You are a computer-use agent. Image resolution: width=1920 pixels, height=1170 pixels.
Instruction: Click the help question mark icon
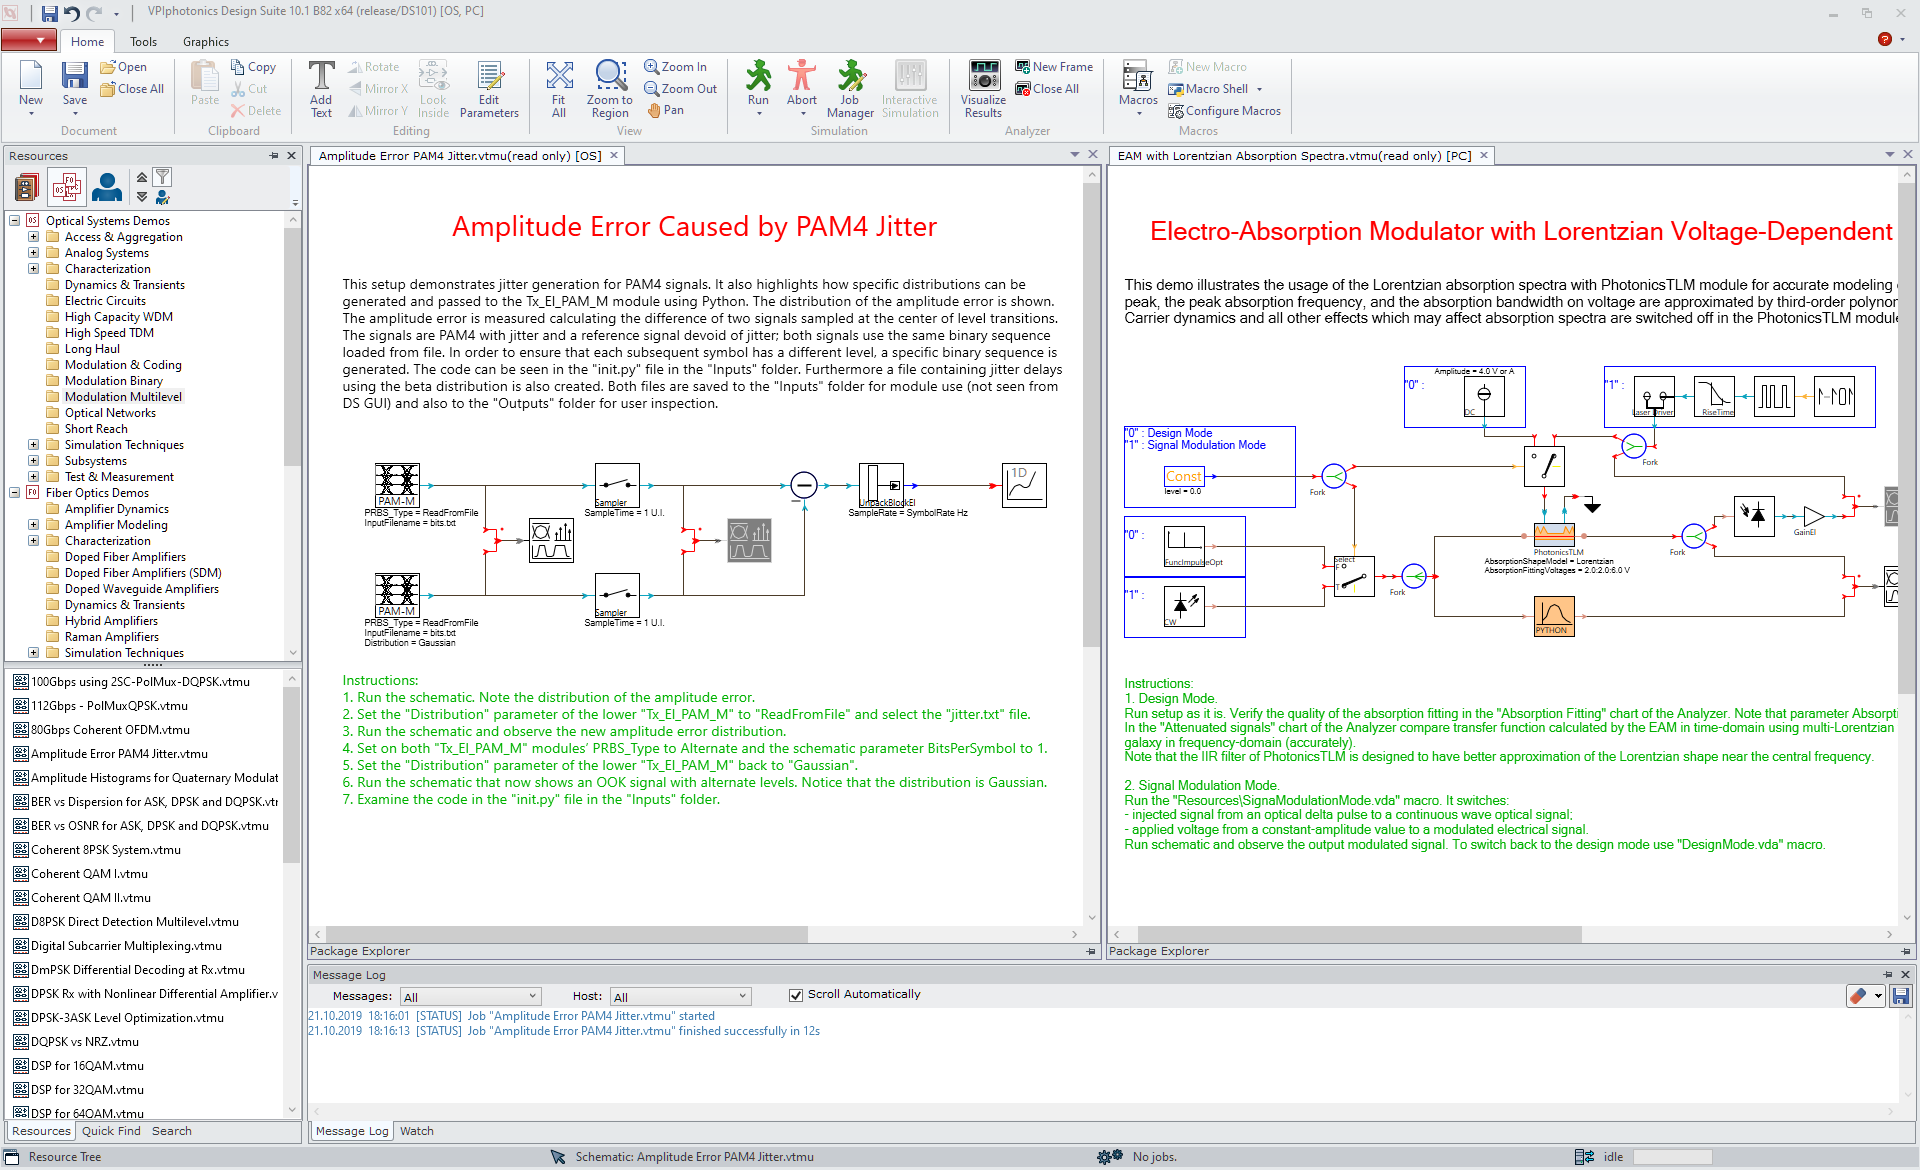(x=1884, y=40)
